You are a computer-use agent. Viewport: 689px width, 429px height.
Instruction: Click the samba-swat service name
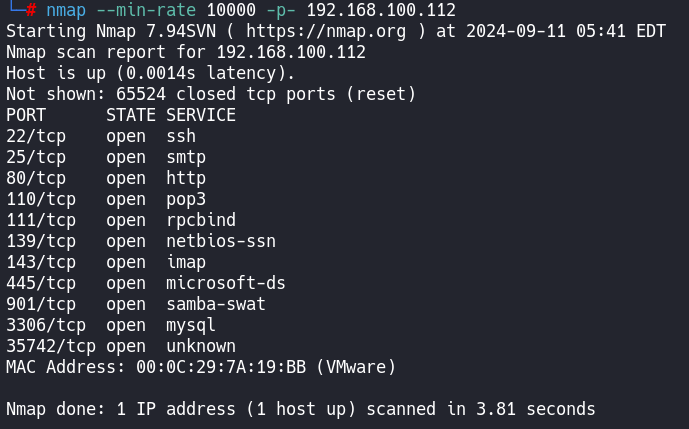click(215, 304)
